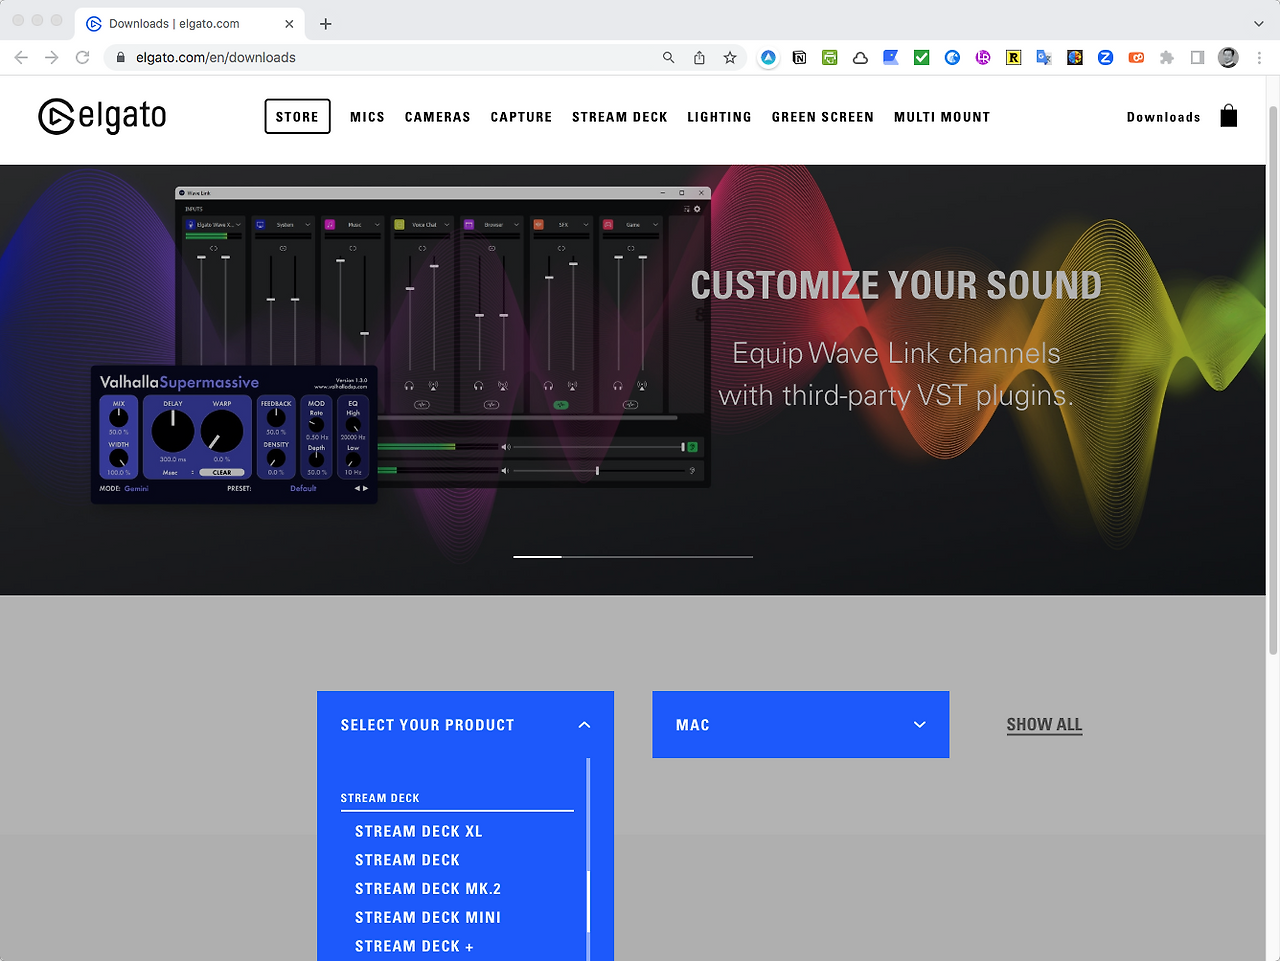The width and height of the screenshot is (1280, 961).
Task: Open the Downloads link in header
Action: 1164,117
